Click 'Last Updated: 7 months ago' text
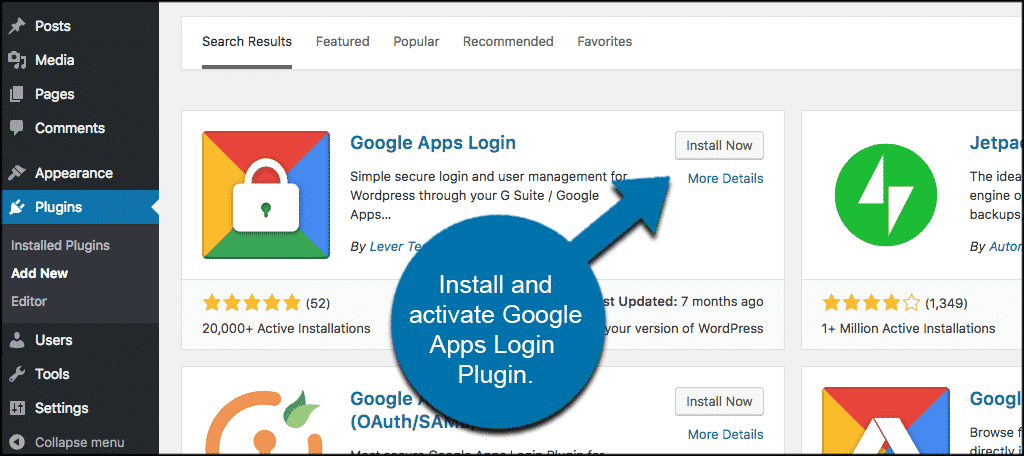The height and width of the screenshot is (456, 1024). click(681, 302)
